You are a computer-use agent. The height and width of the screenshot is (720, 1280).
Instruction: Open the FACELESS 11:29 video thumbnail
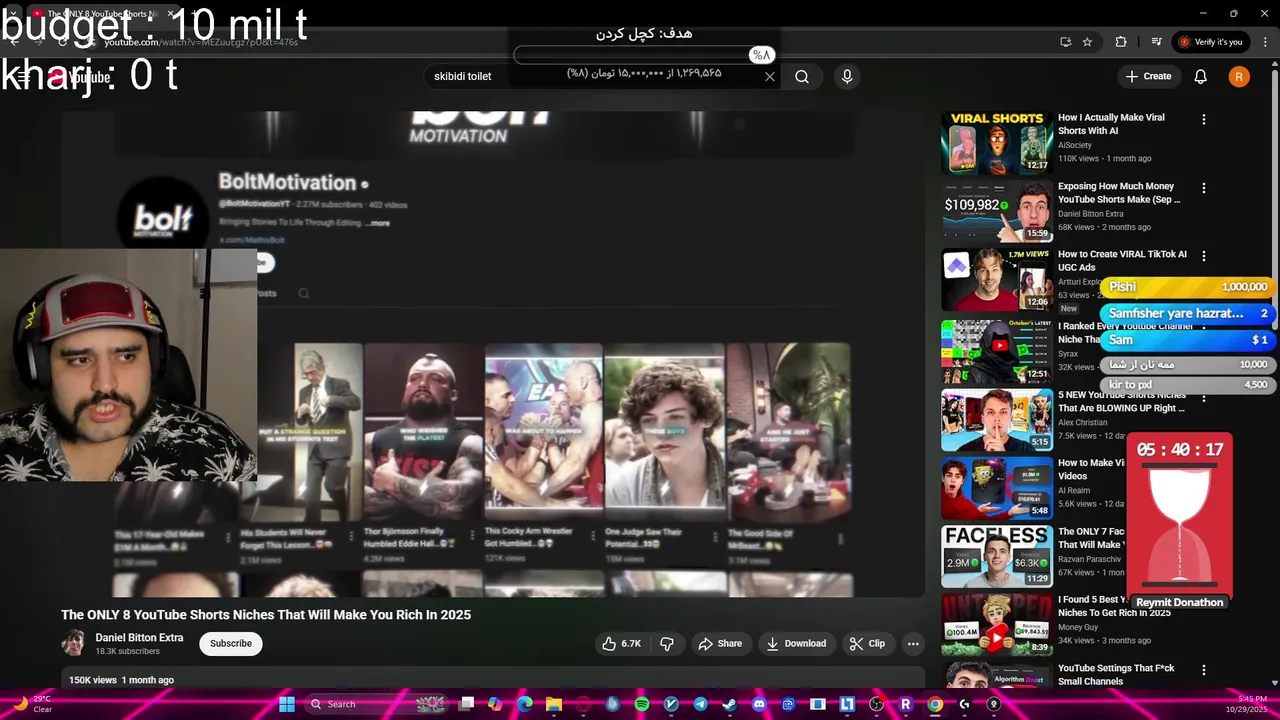(997, 556)
